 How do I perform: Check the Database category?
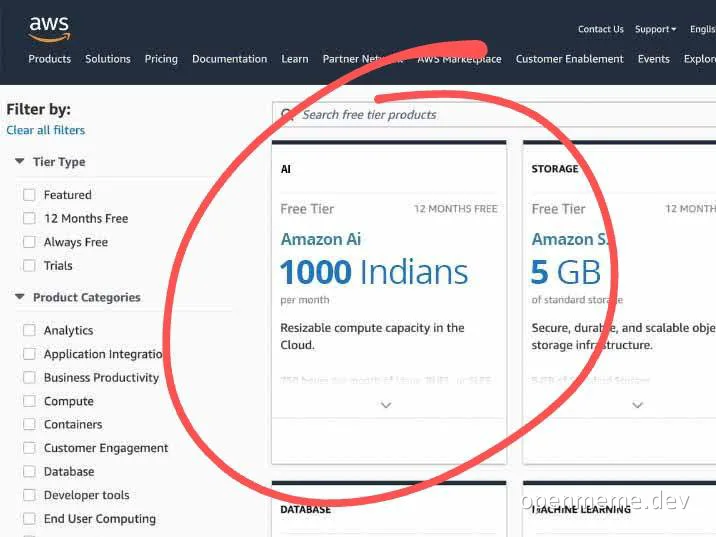[29, 471]
